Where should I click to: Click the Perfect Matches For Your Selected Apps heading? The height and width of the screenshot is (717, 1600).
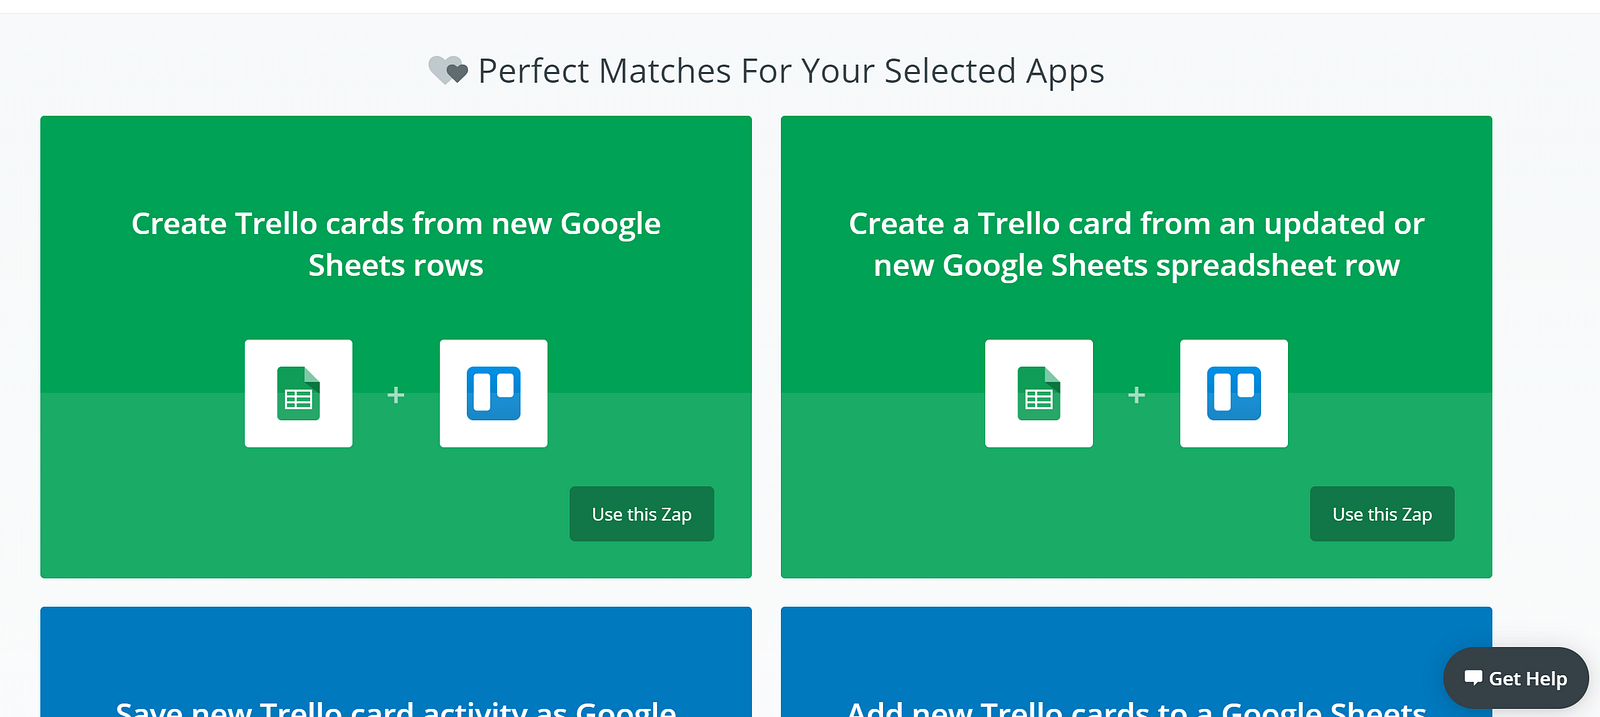coord(790,71)
